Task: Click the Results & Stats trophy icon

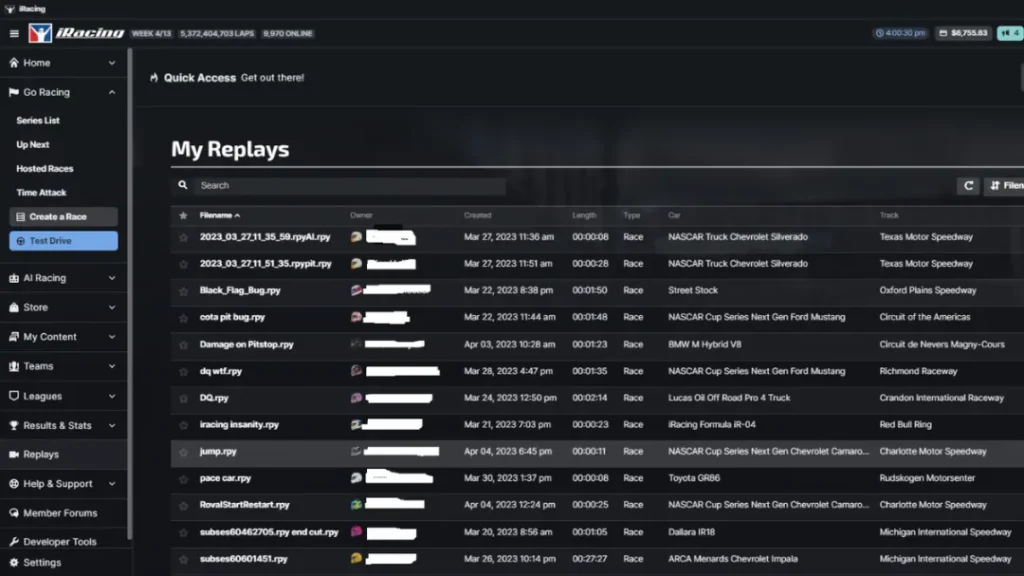Action: coord(14,425)
